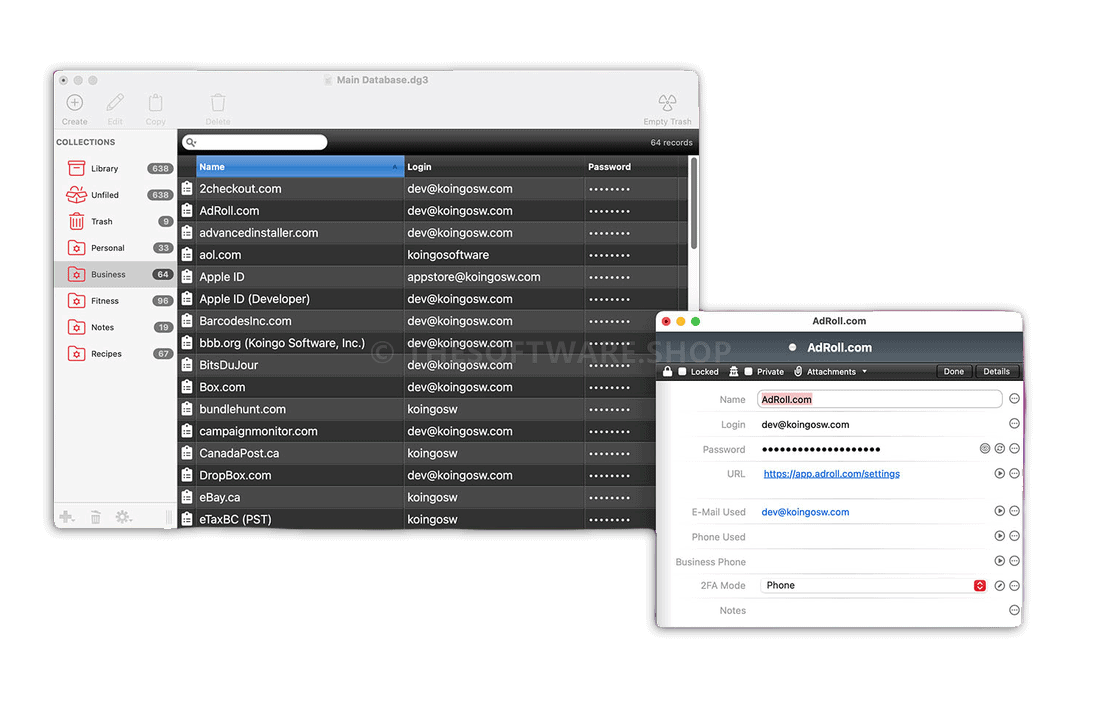Click the reveal password eye icon
This screenshot has height=703, width=1100.
click(x=985, y=448)
